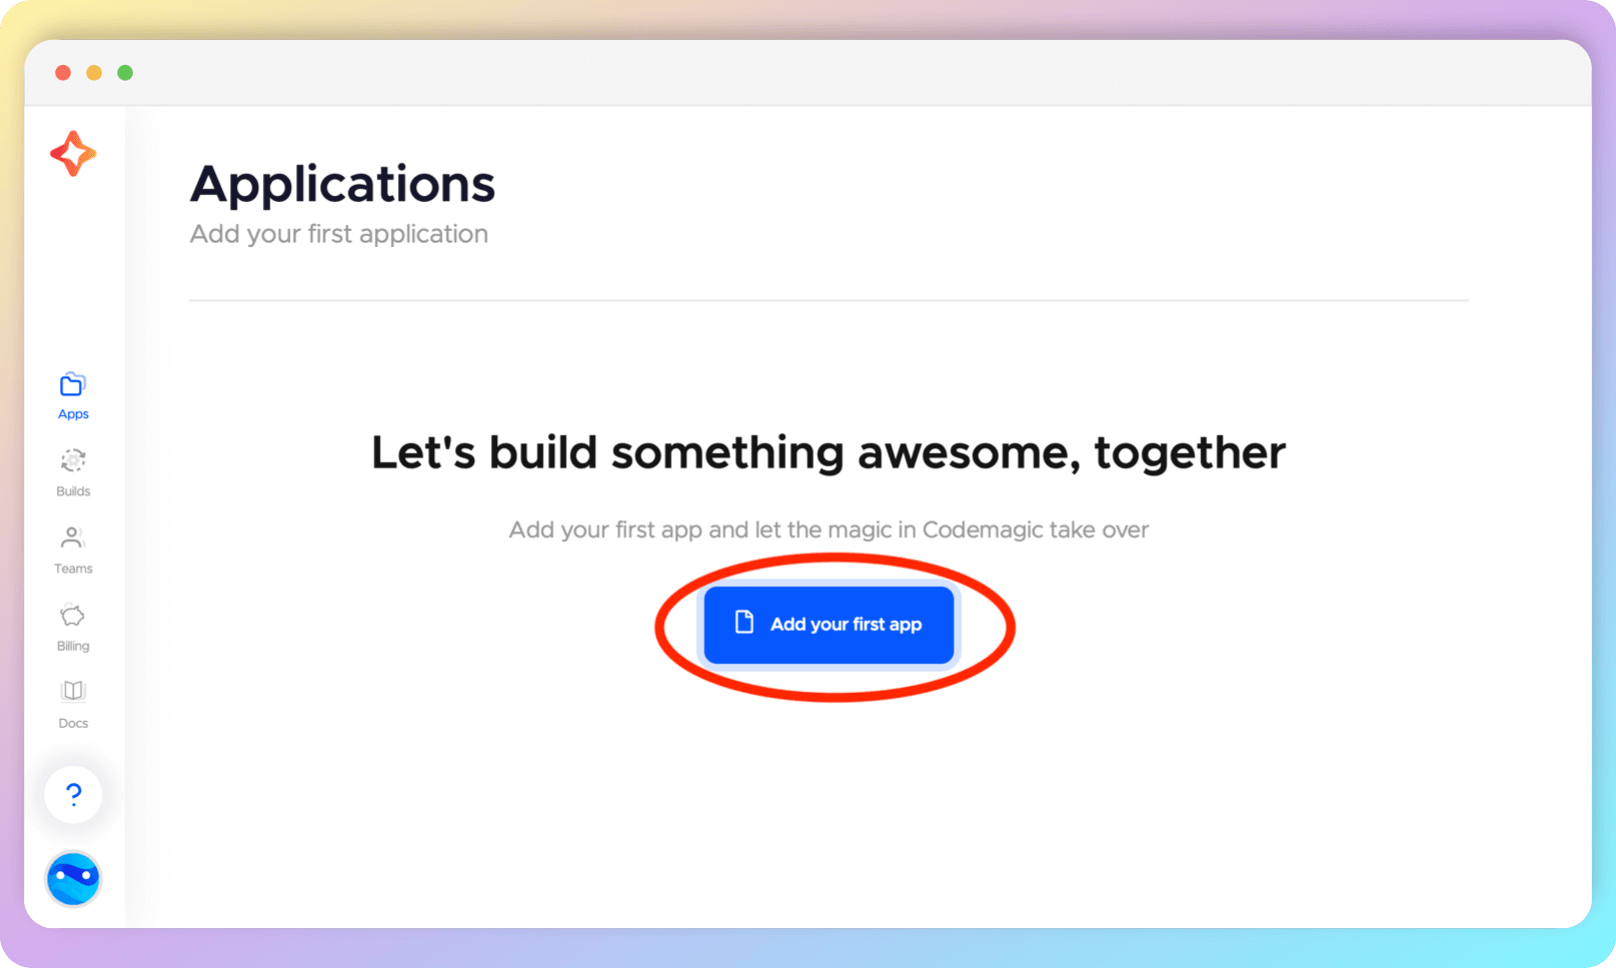The image size is (1616, 968).
Task: Click the Let's build something awesome heading
Action: [827, 452]
